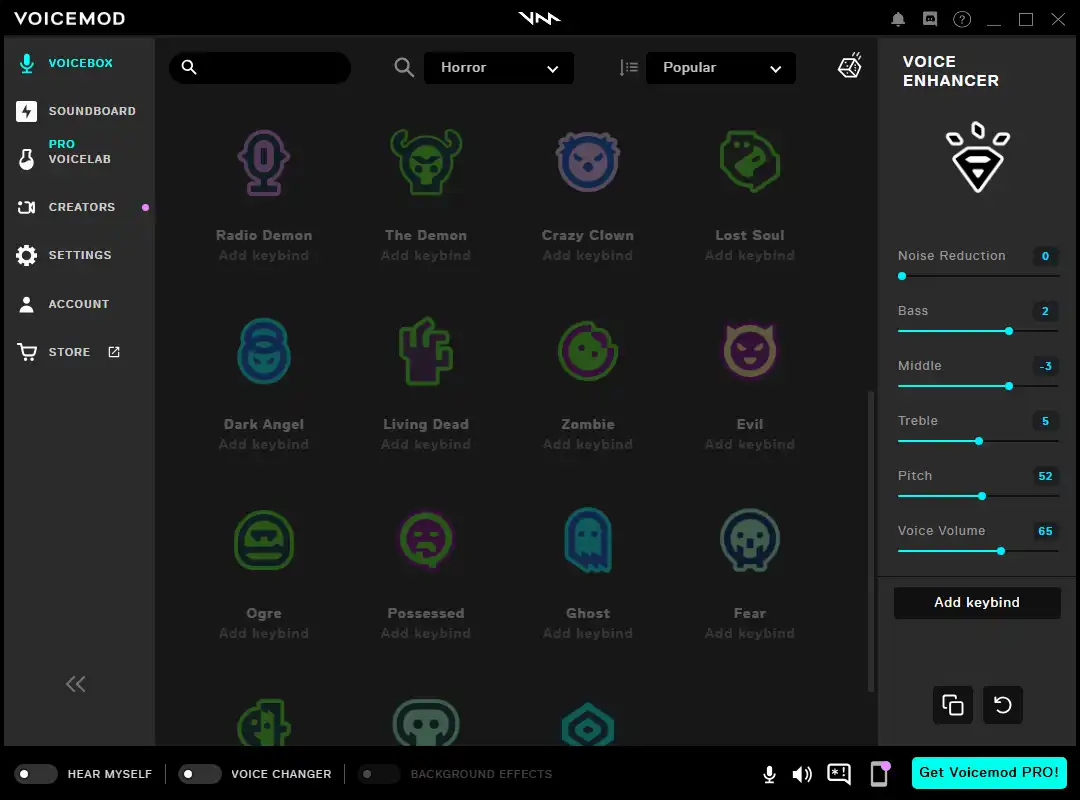1080x800 pixels.
Task: Pick the Evil voice icon
Action: (749, 351)
